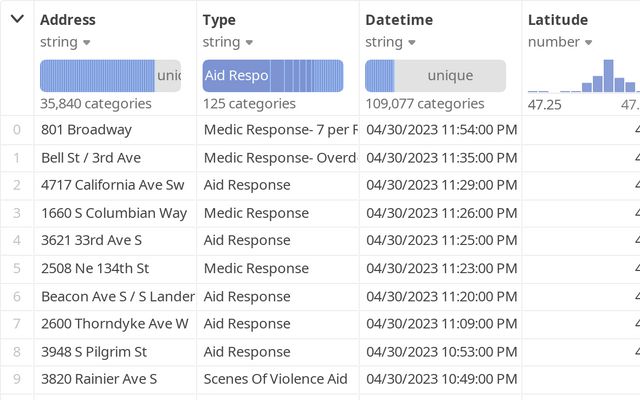Select the 'Scenes Of Violence Aid' type cell

276,379
